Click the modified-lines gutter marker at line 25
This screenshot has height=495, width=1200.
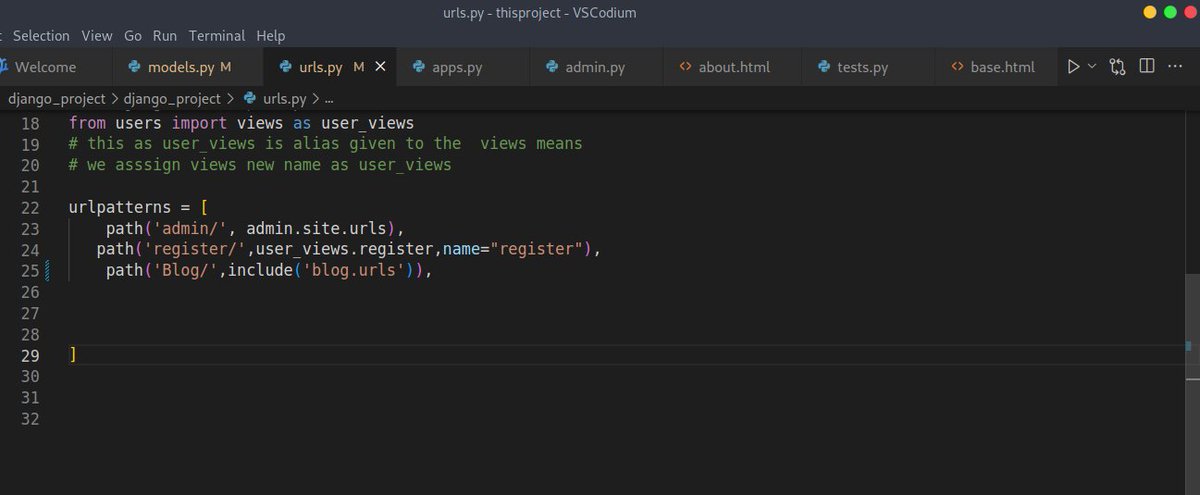pyautogui.click(x=46, y=271)
